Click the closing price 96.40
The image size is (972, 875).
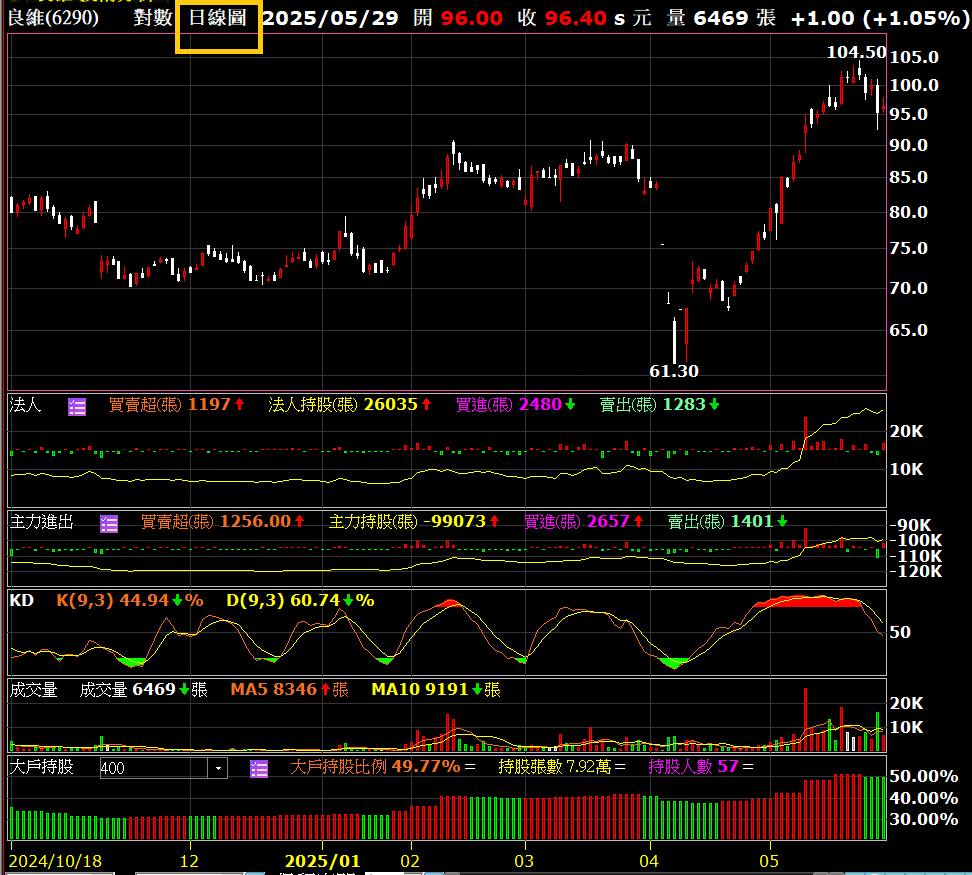(x=575, y=18)
